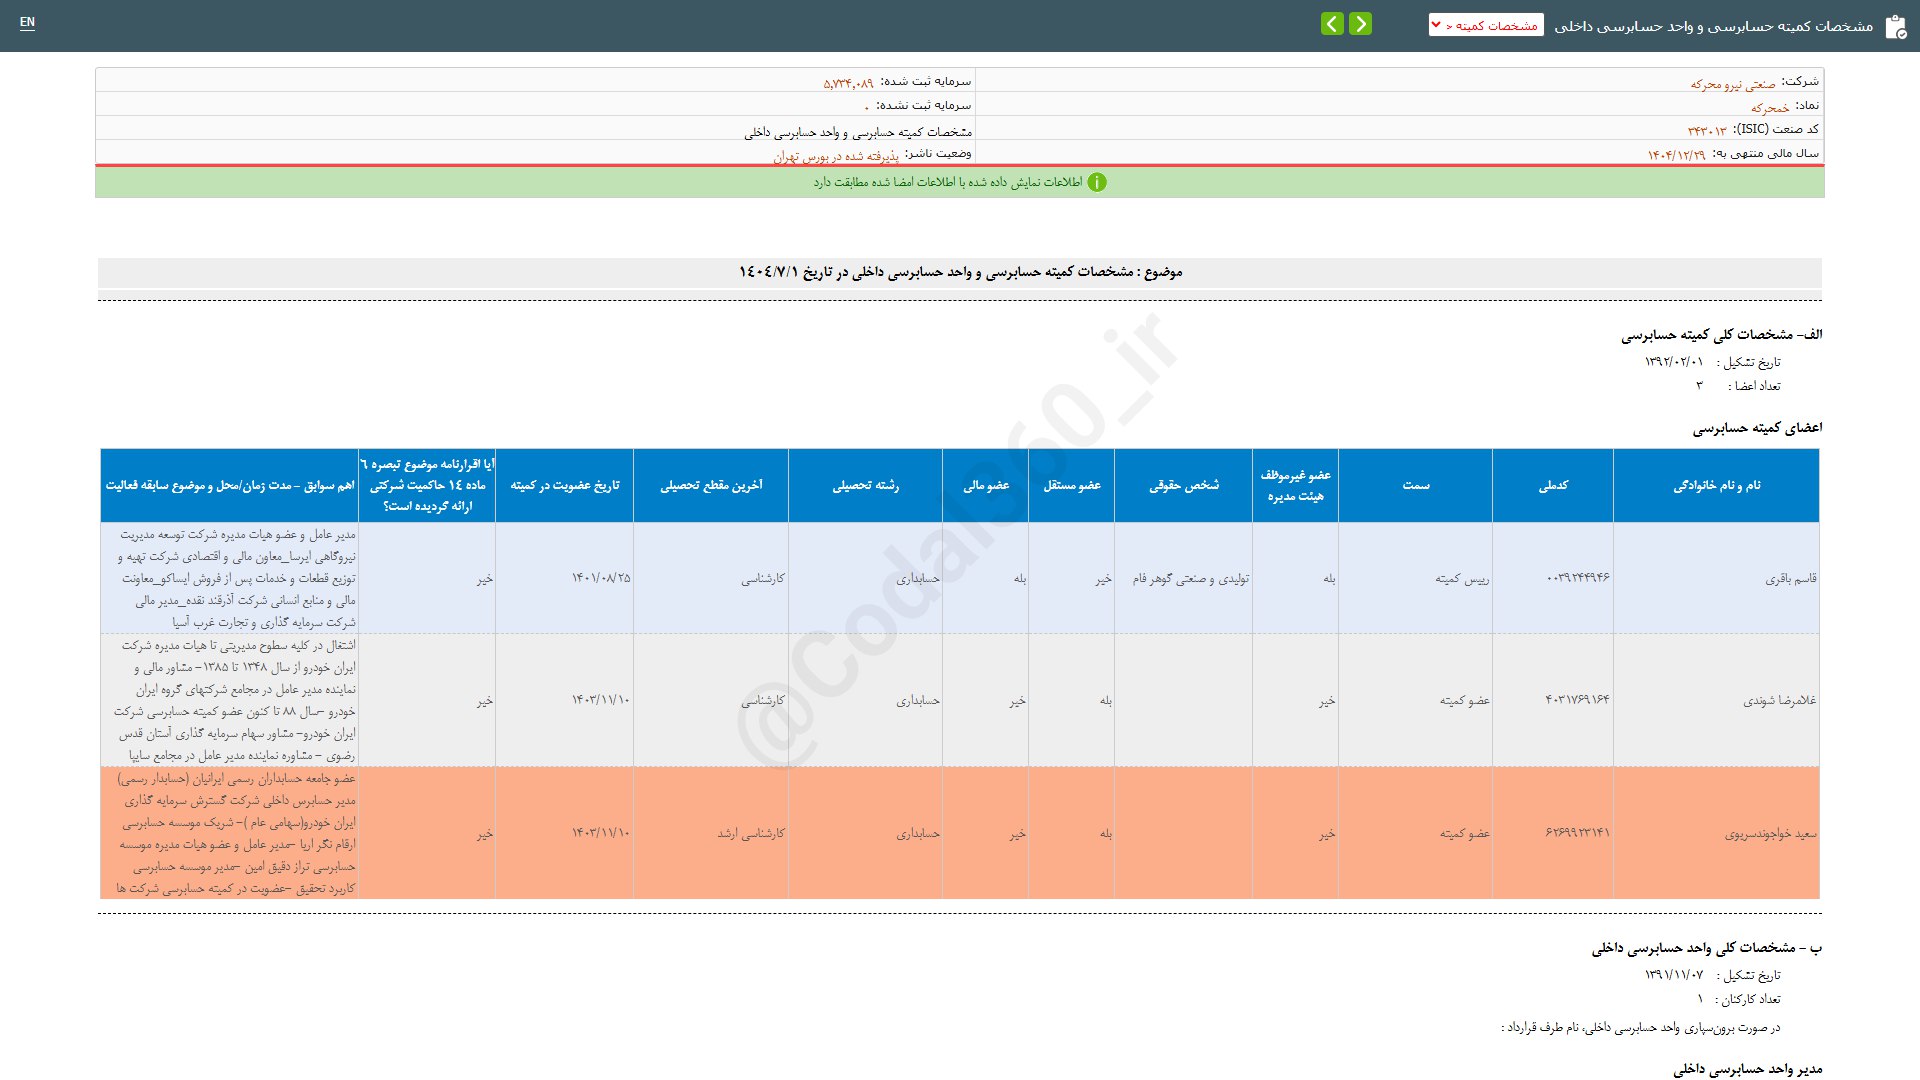Viewport: 1920px width, 1080px height.
Task: Click the right green arrow button
Action: (x=1360, y=24)
